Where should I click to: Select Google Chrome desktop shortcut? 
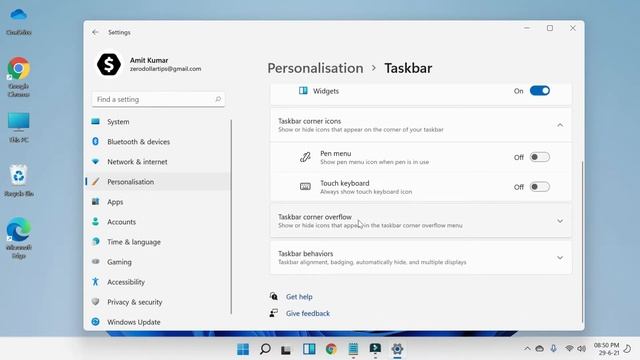19,77
